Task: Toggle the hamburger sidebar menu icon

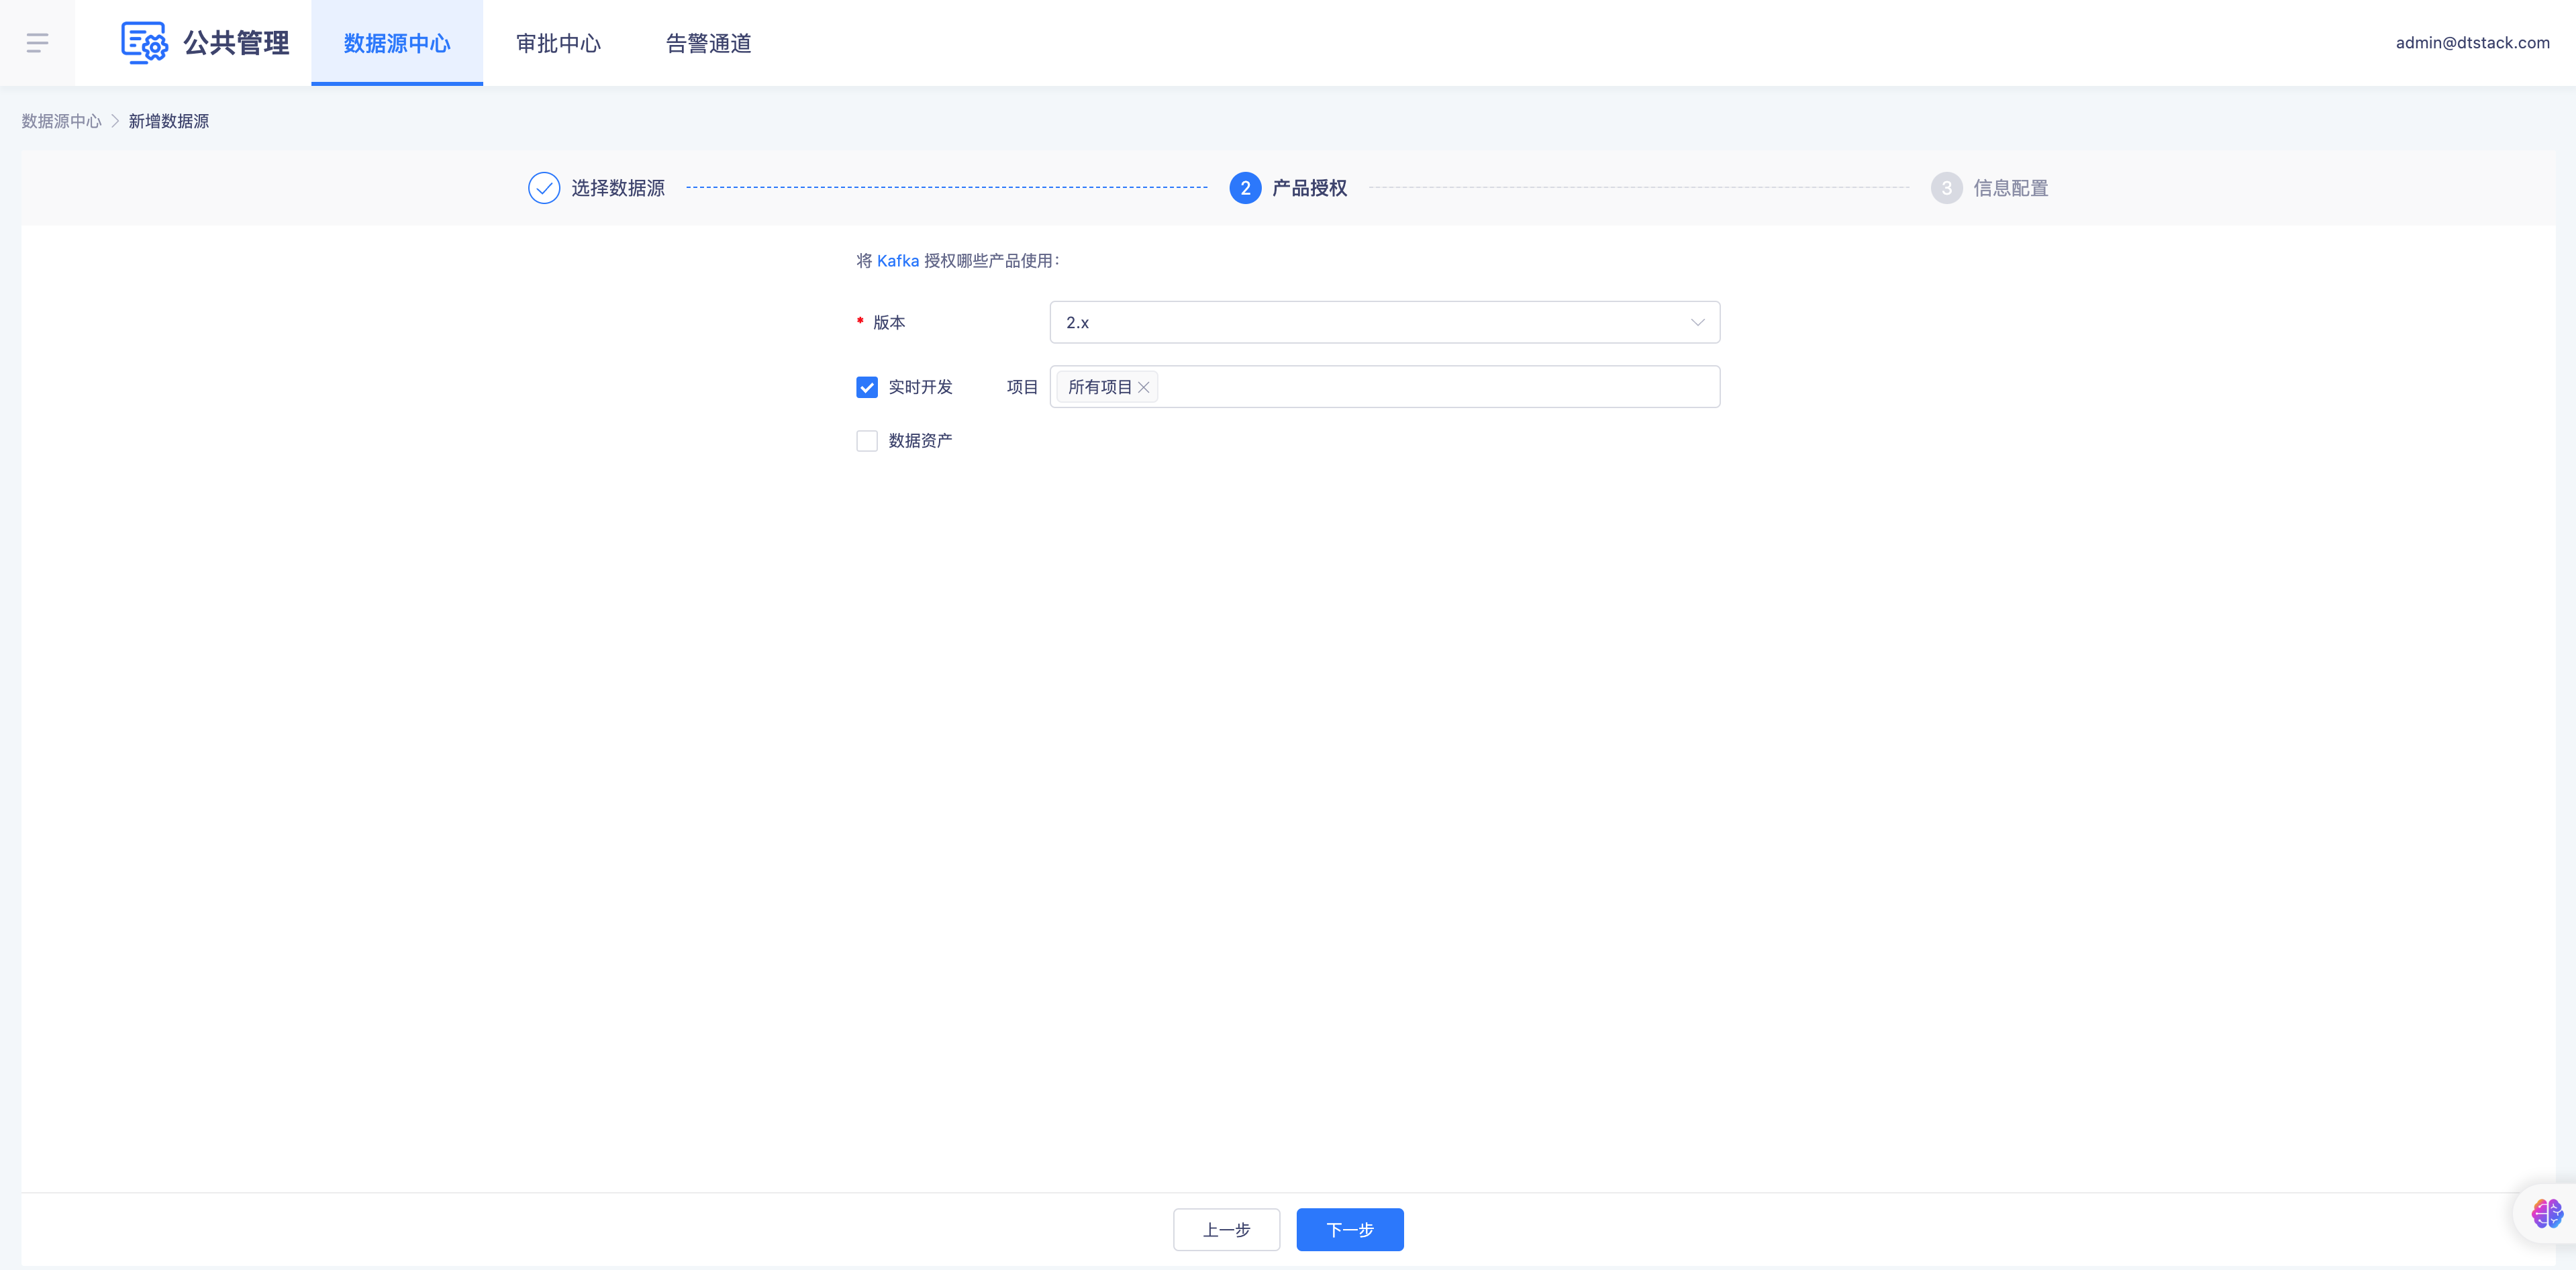Action: 37,43
